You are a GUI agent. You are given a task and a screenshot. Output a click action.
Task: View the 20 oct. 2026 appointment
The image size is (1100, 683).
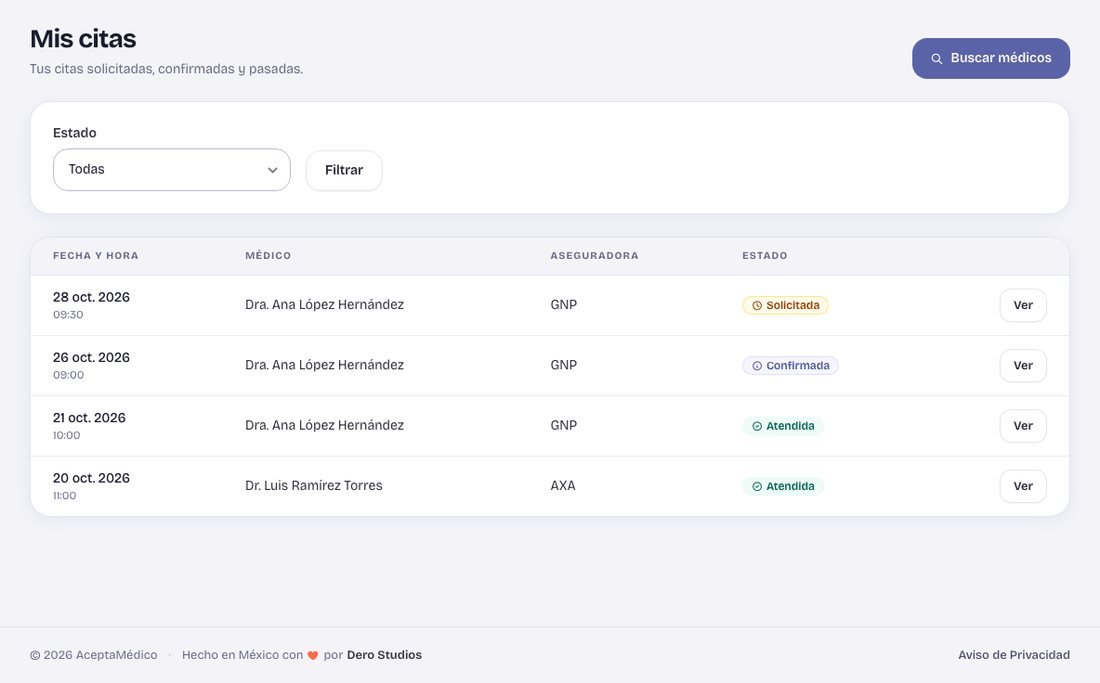pyautogui.click(x=1023, y=486)
